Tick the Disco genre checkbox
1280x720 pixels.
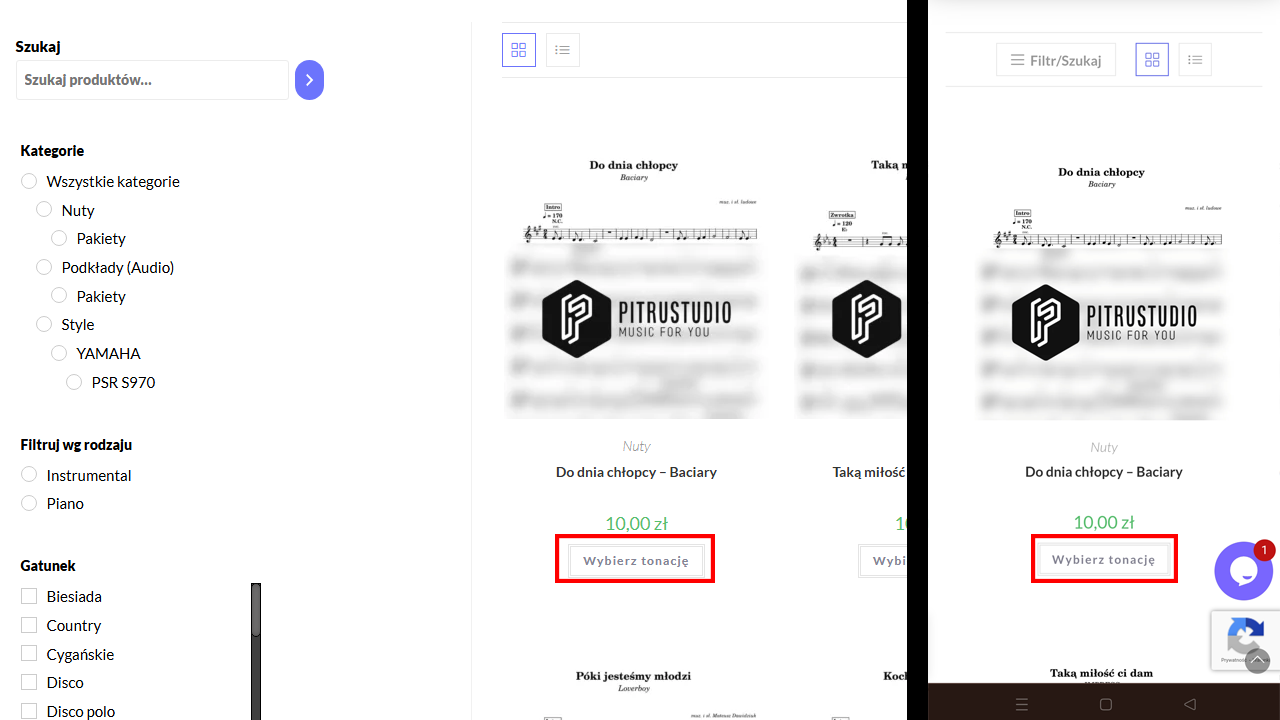click(x=29, y=682)
